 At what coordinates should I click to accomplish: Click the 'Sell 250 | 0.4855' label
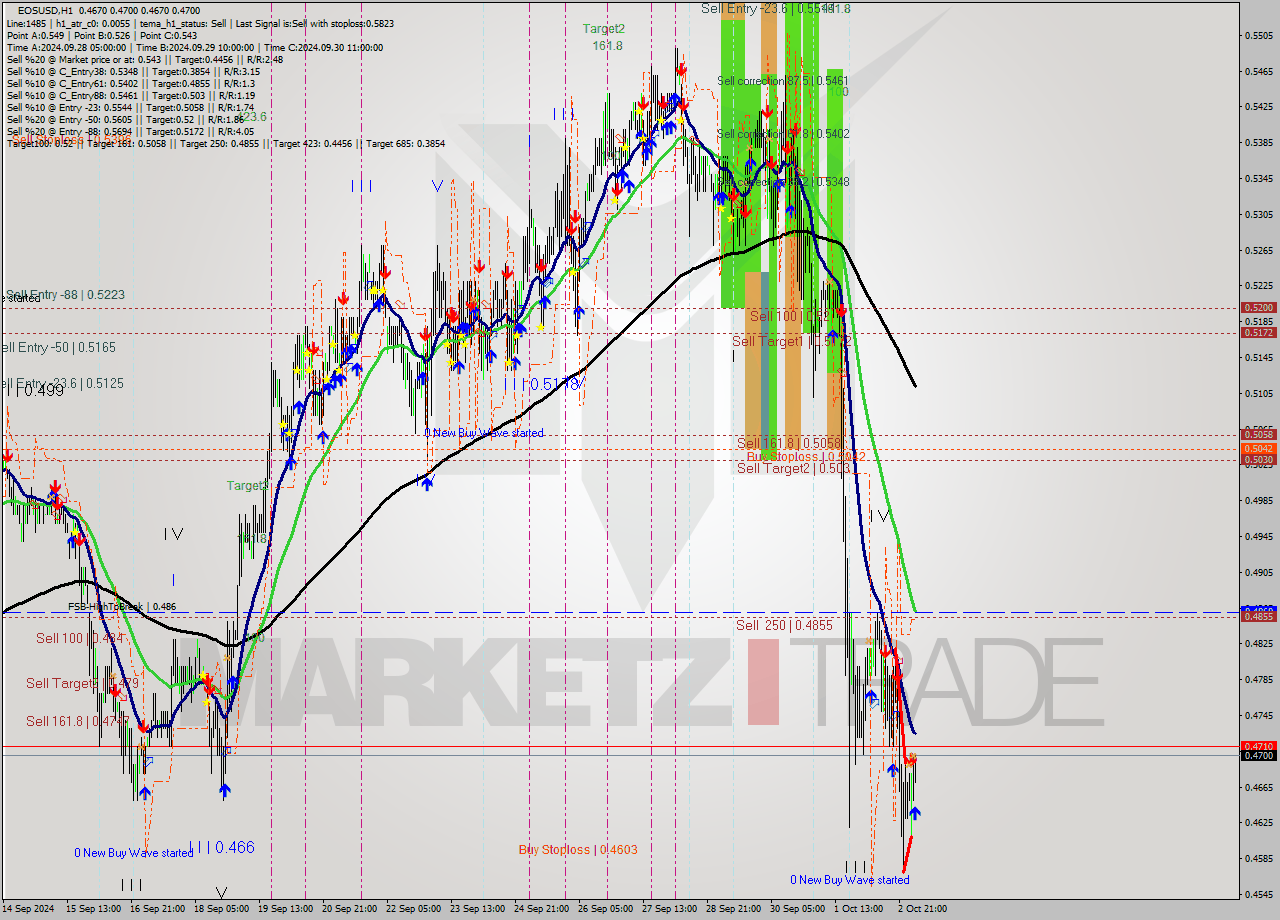784,625
